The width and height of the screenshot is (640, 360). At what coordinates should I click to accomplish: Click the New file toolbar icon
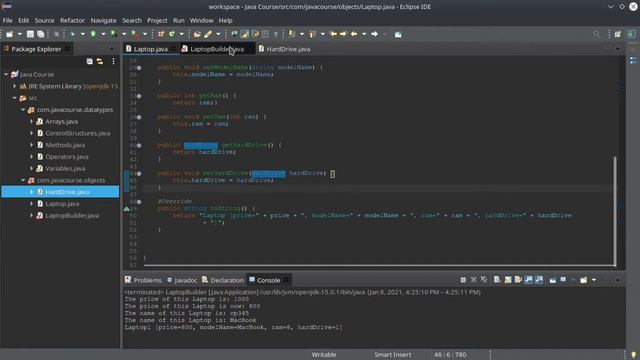point(9,34)
